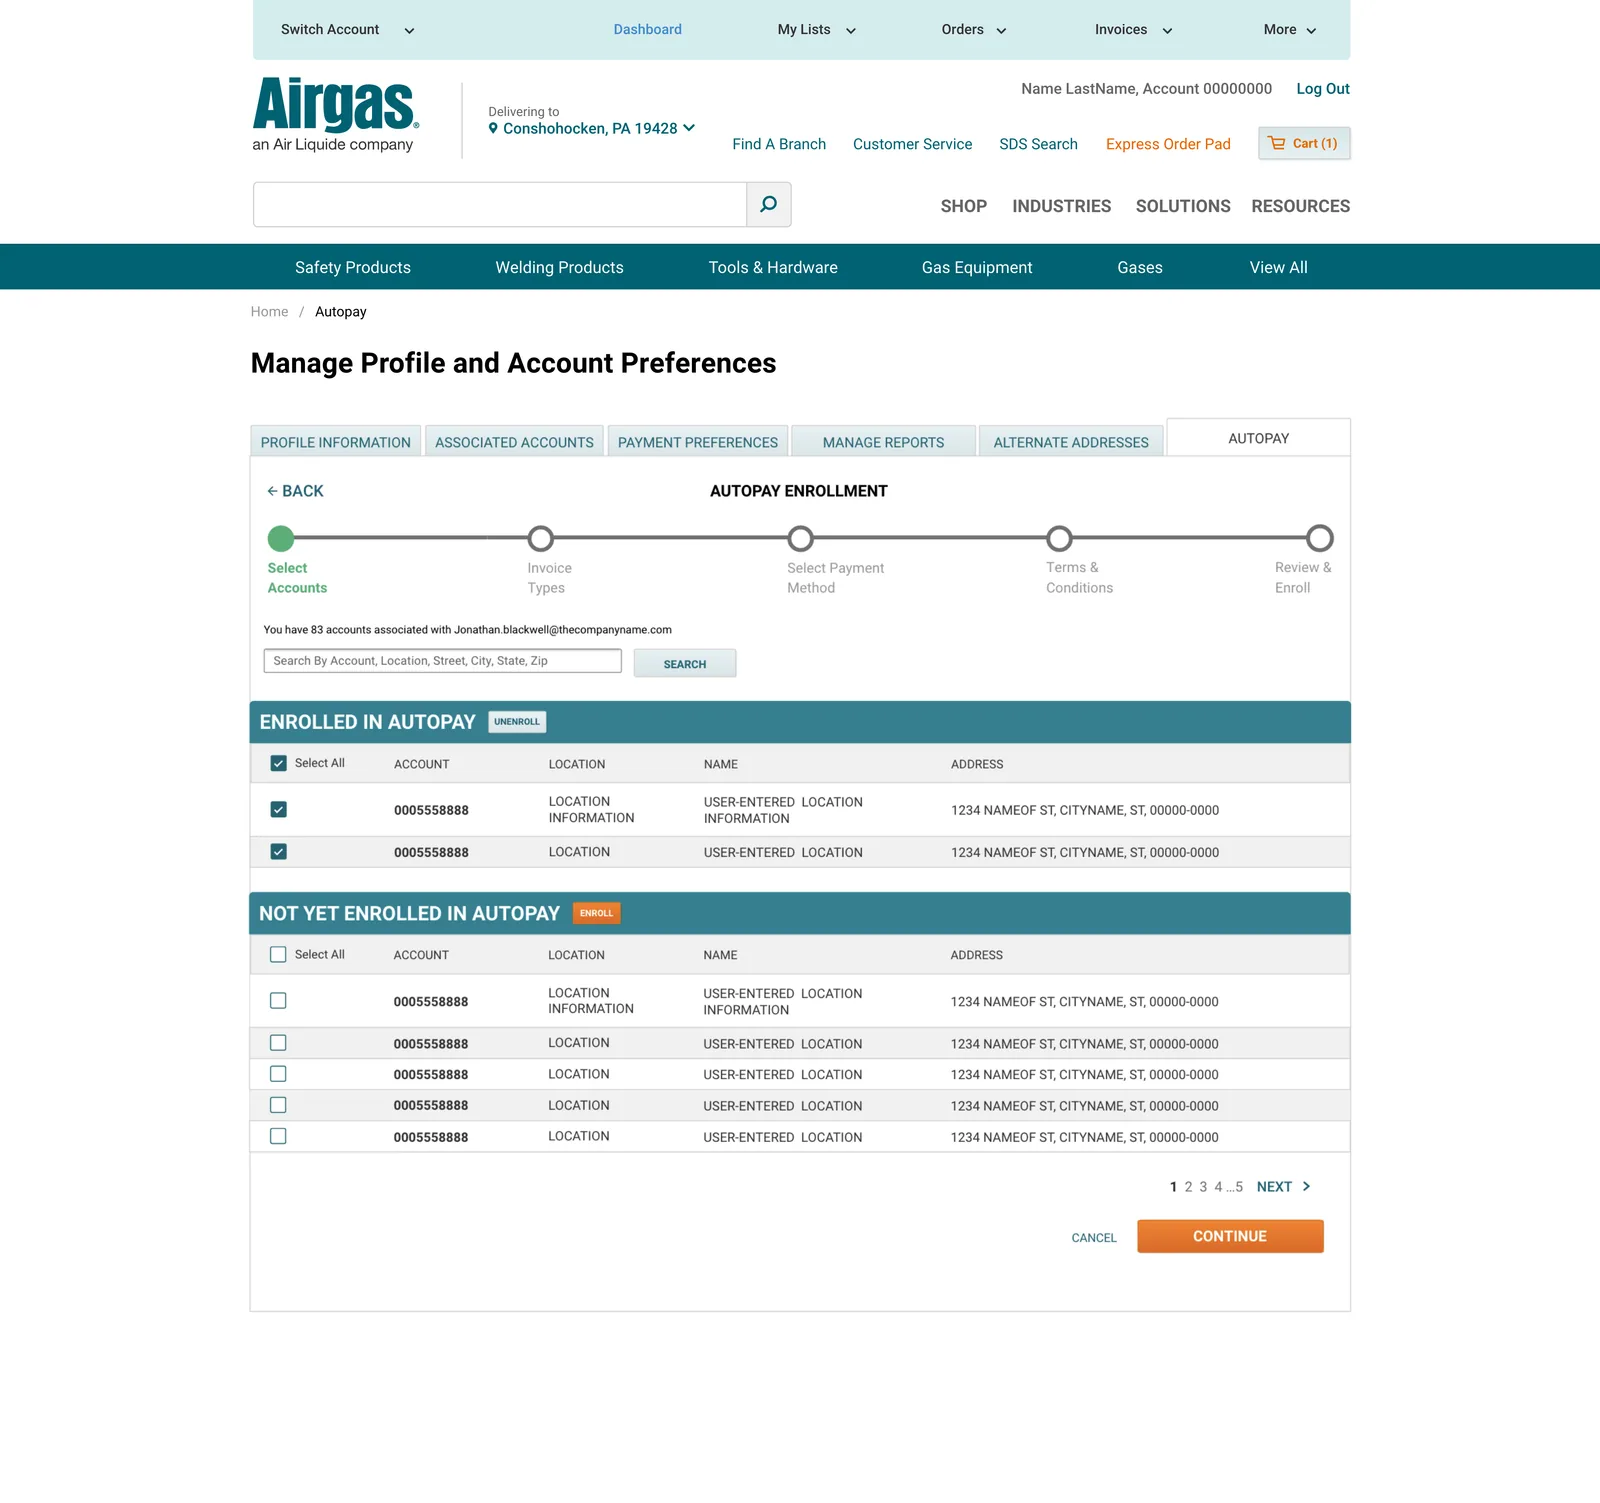Click the orange CONTINUE button
This screenshot has height=1503, width=1600.
pyautogui.click(x=1230, y=1236)
